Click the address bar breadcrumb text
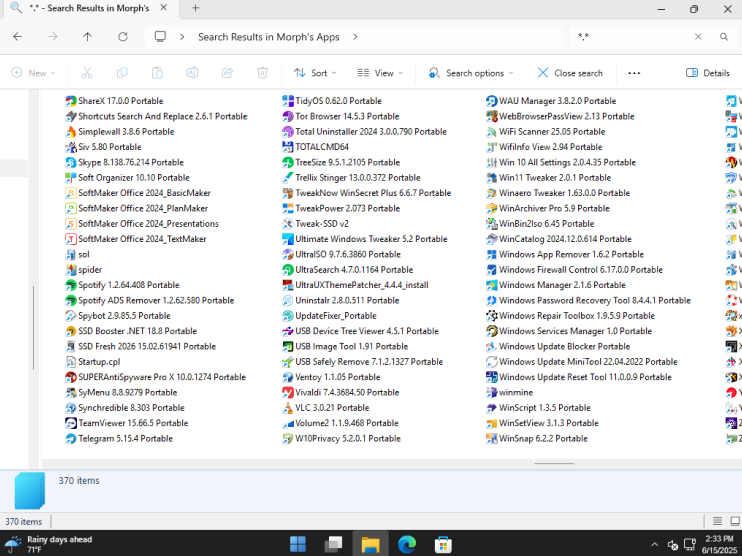 [x=268, y=37]
